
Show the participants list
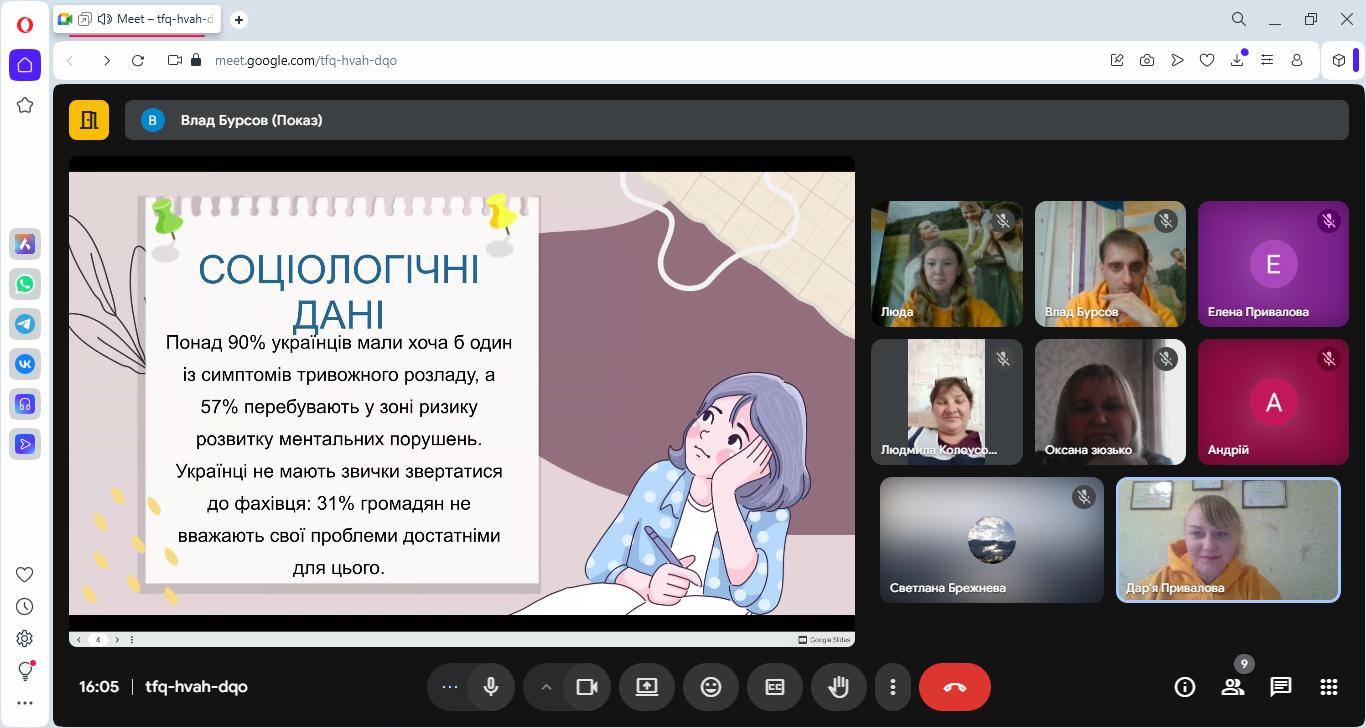point(1232,687)
